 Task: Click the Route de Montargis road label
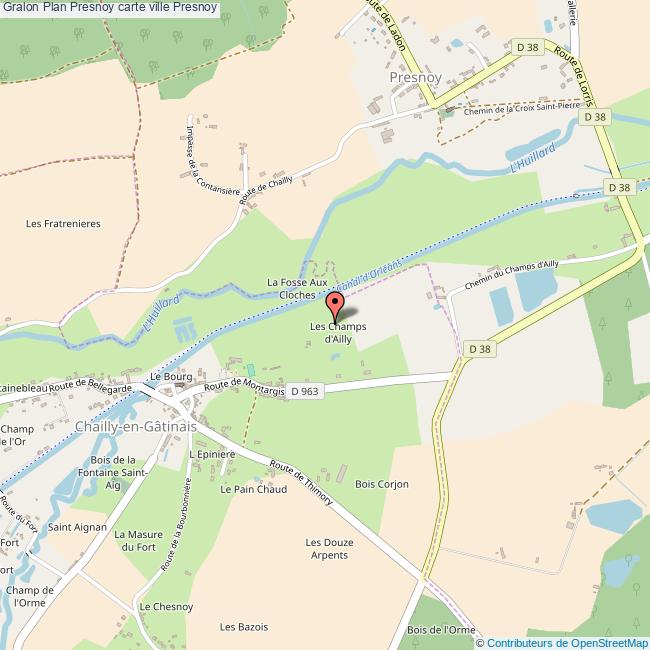(x=244, y=386)
